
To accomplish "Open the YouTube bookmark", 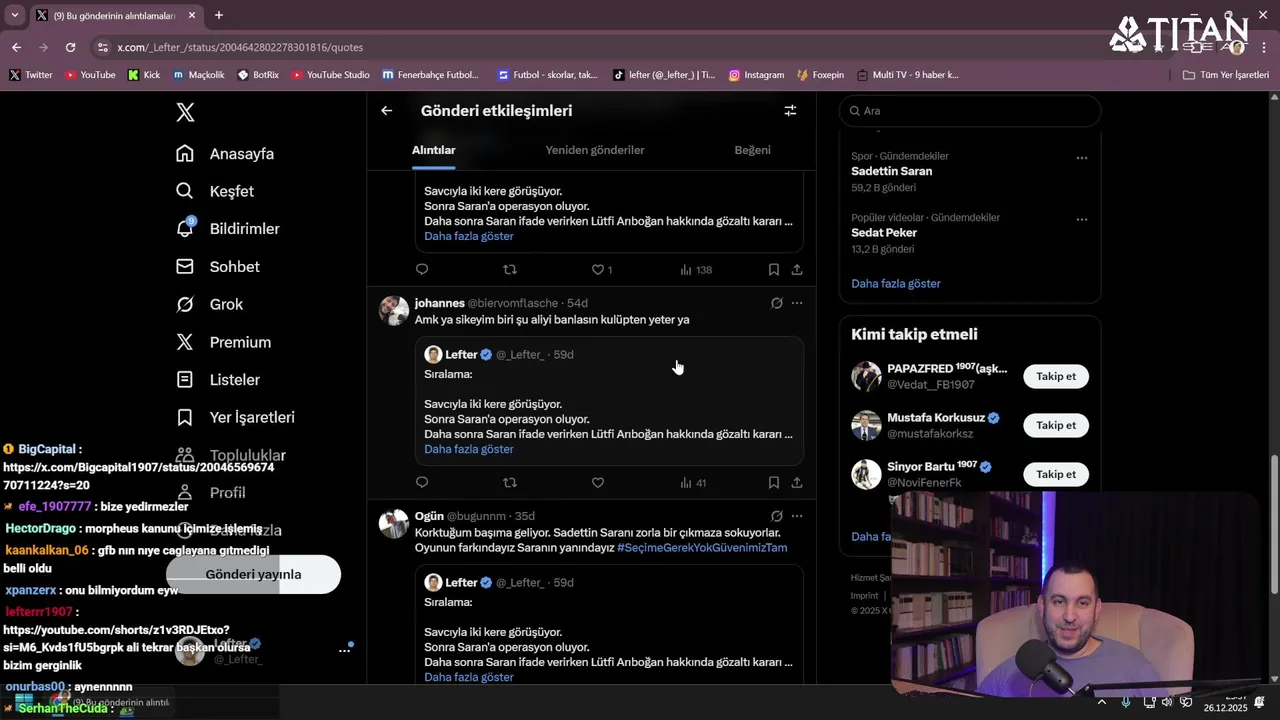I will click(x=90, y=75).
